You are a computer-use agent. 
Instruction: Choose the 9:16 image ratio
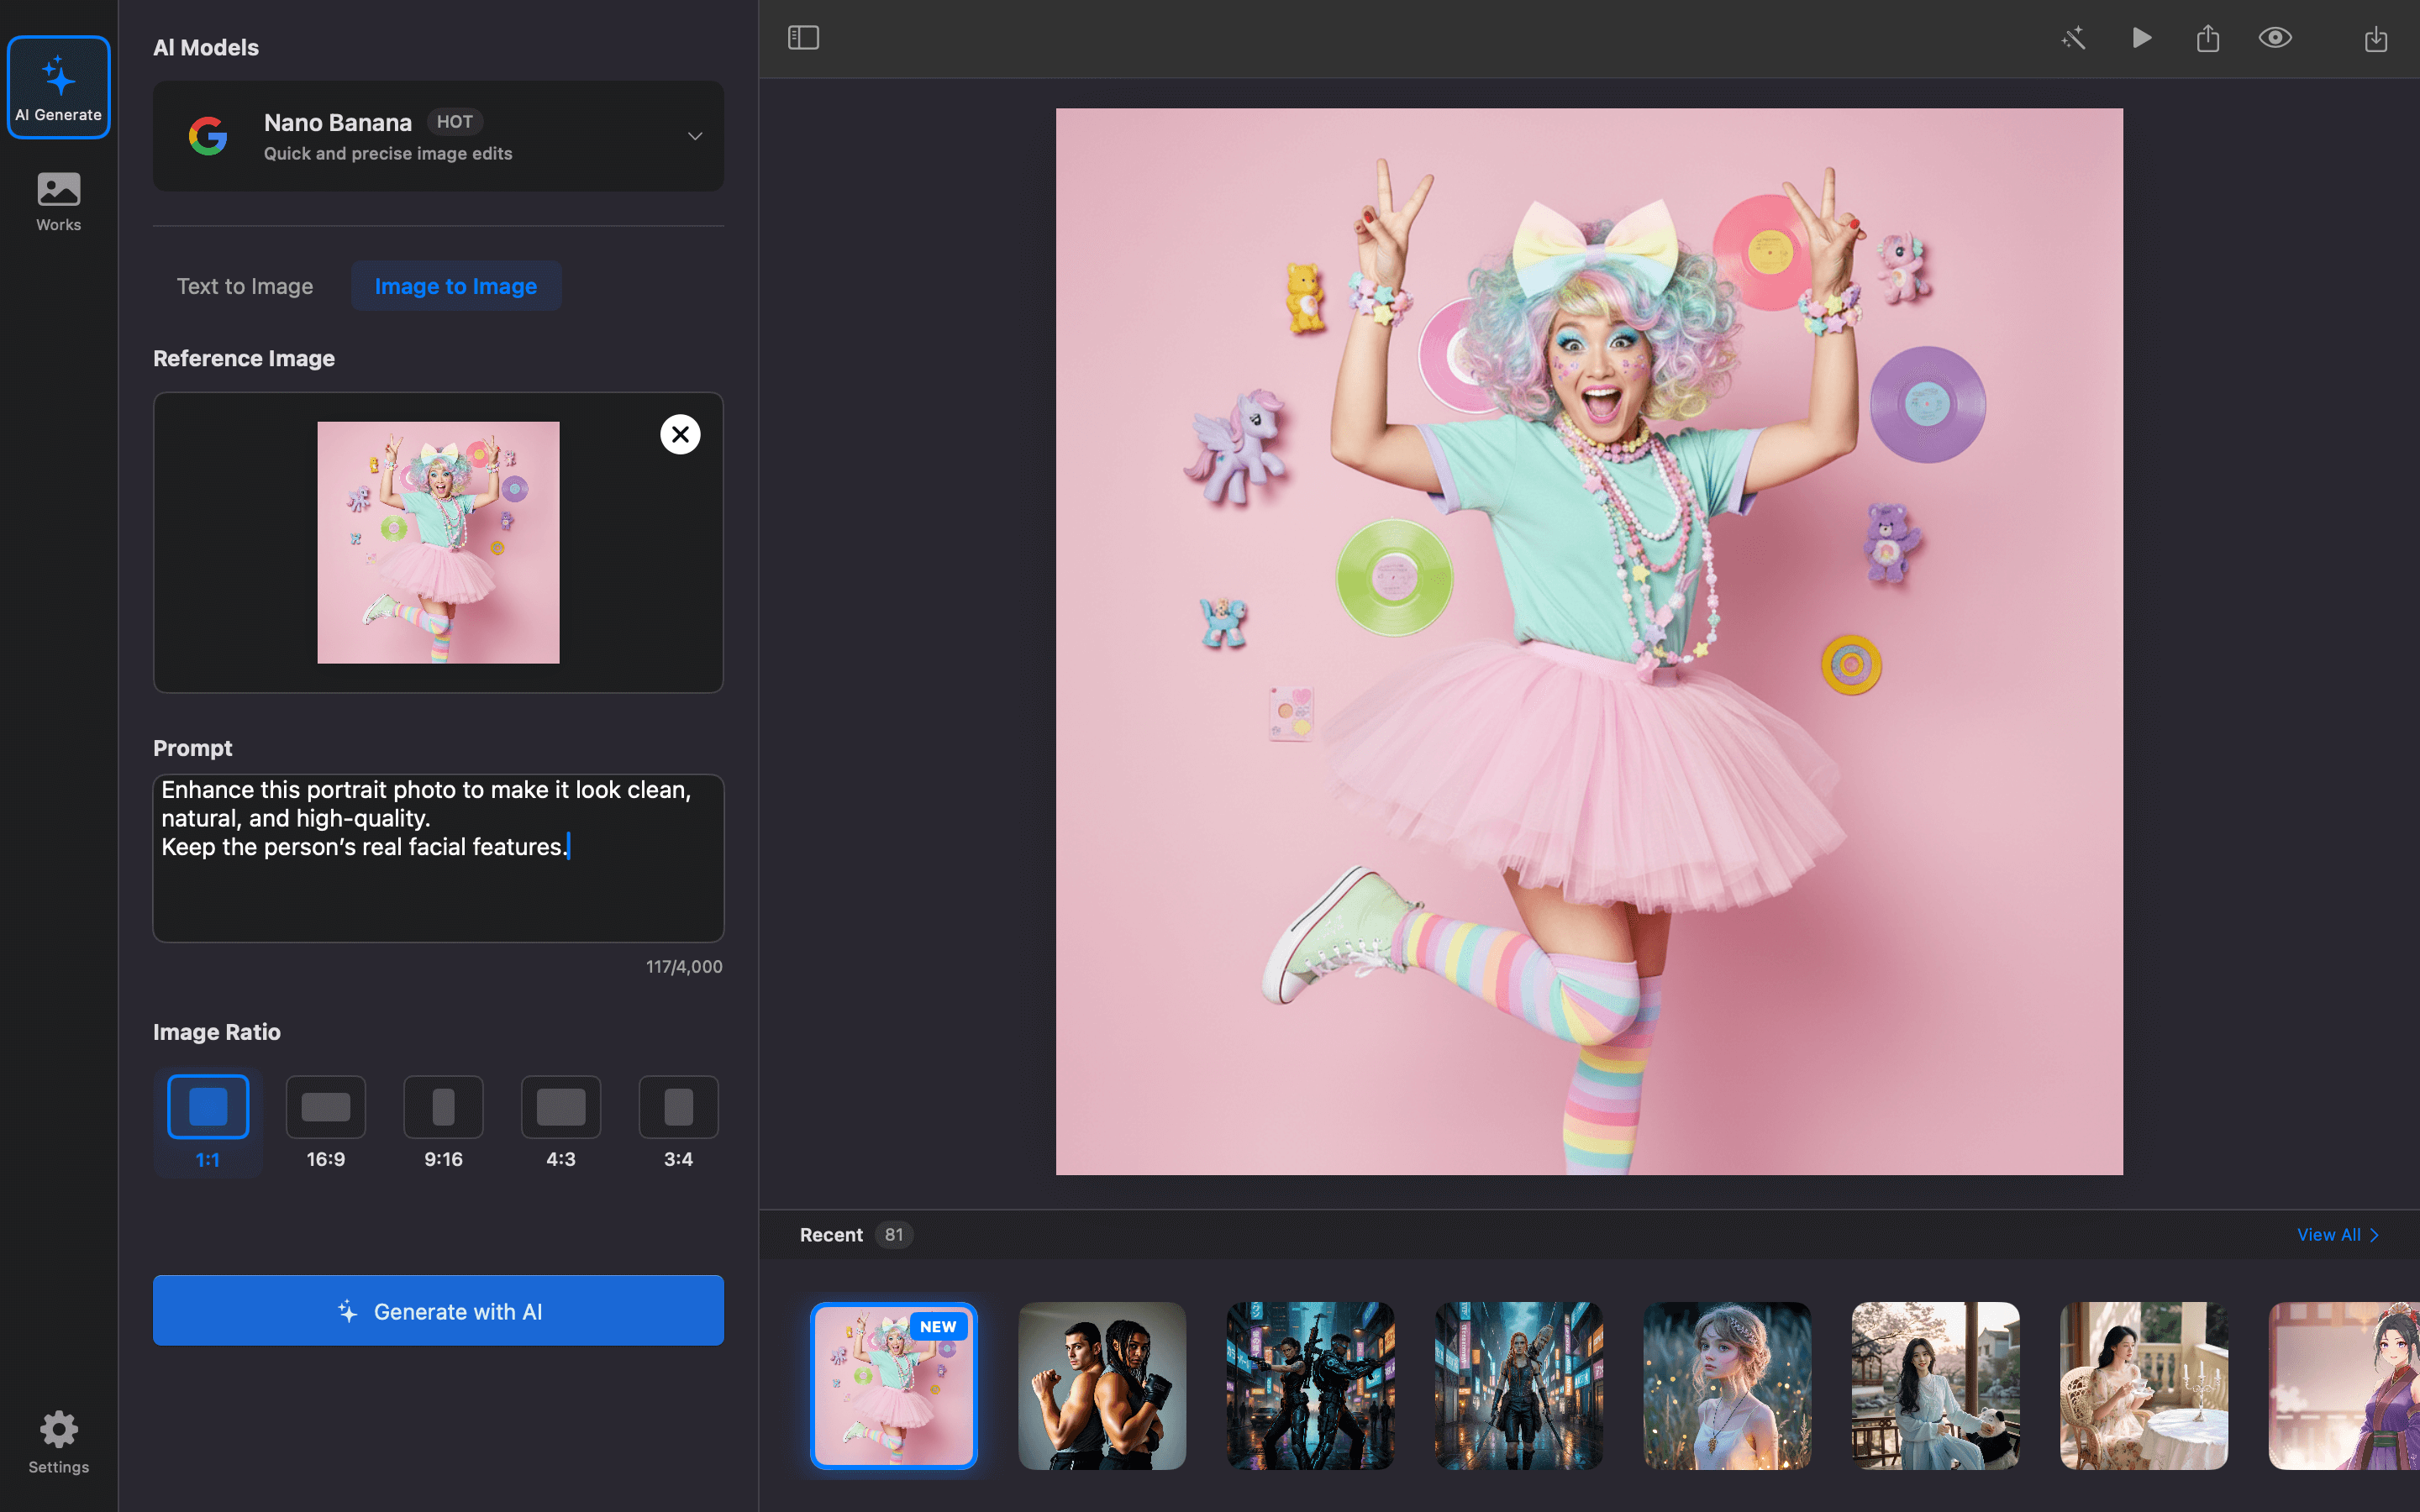(x=443, y=1120)
